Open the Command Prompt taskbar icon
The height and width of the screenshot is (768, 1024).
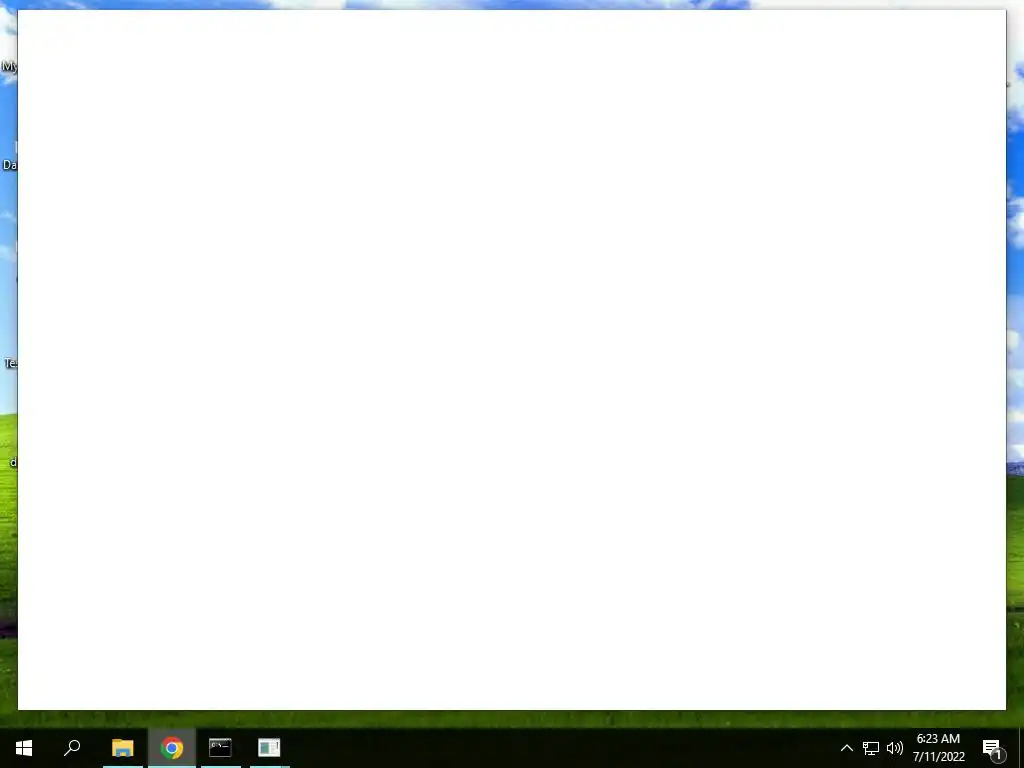pyautogui.click(x=220, y=748)
